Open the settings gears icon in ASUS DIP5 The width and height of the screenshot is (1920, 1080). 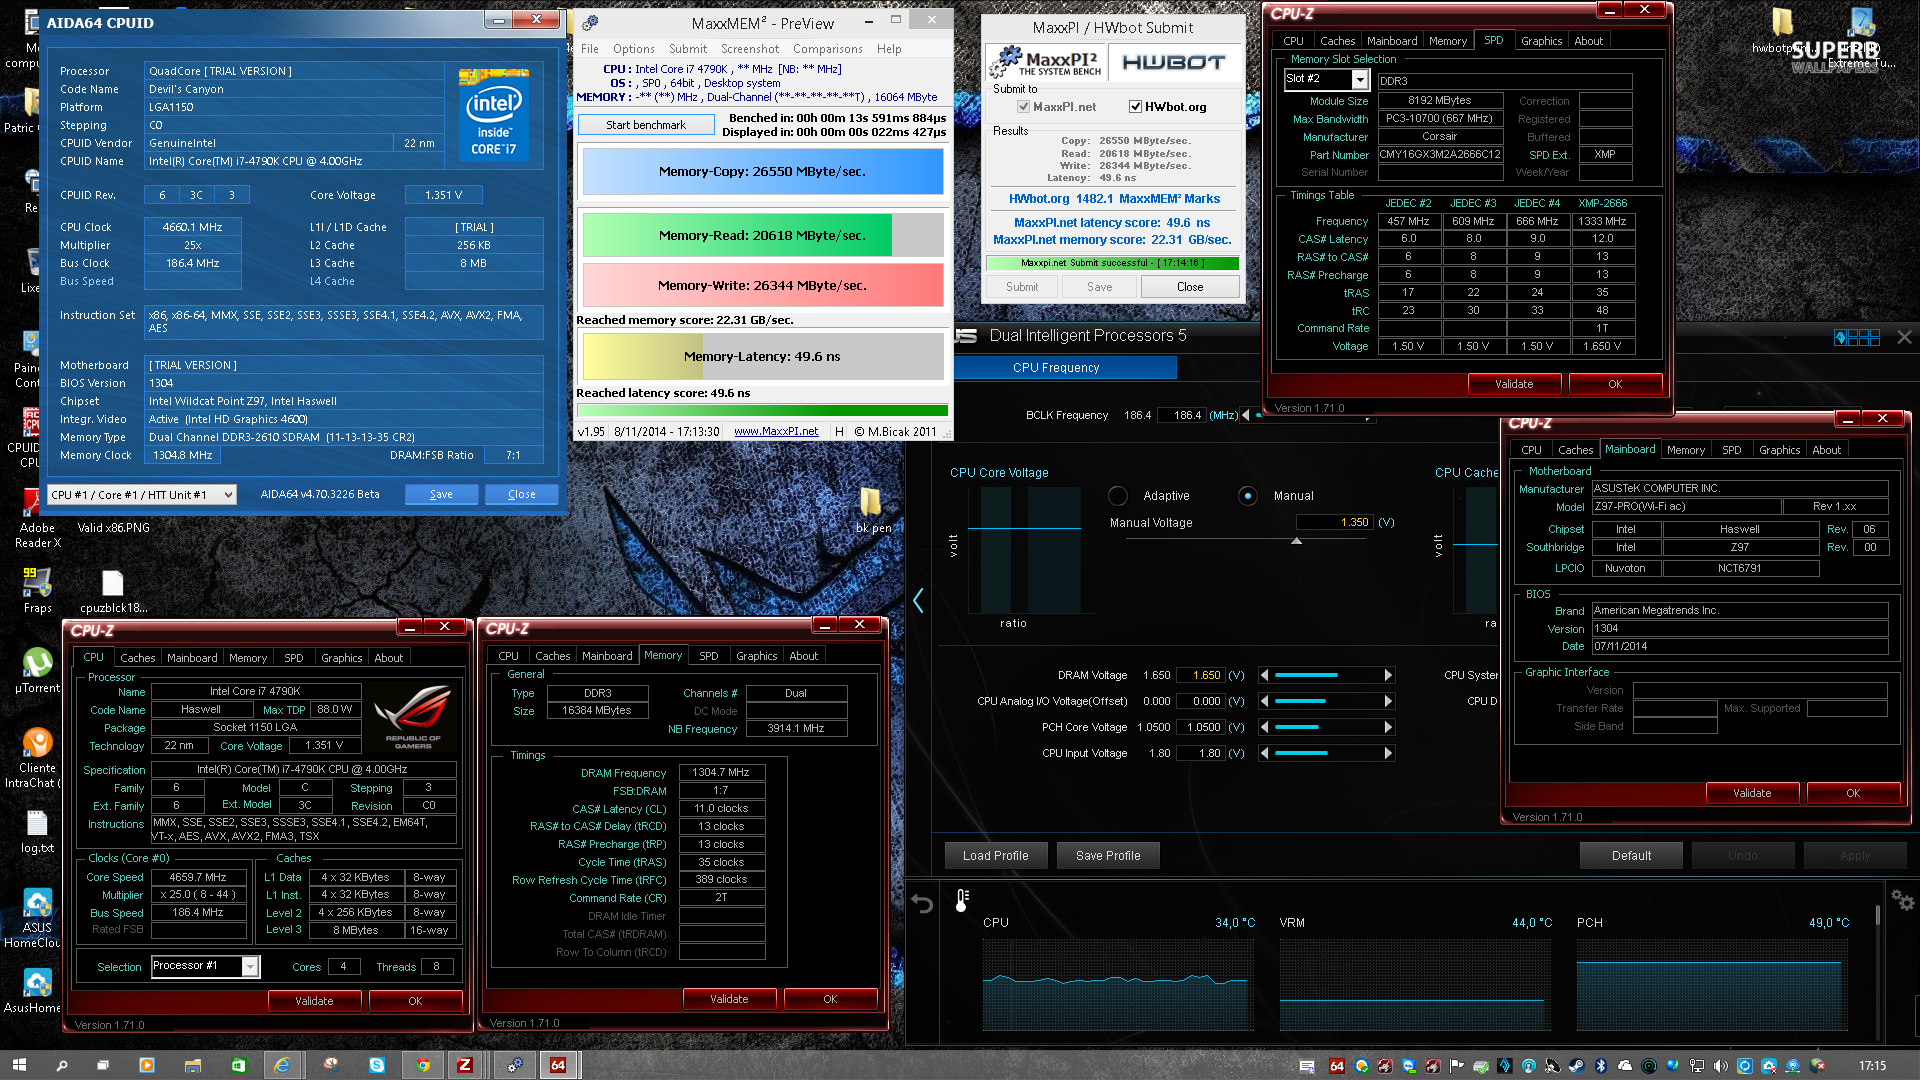pyautogui.click(x=1903, y=900)
